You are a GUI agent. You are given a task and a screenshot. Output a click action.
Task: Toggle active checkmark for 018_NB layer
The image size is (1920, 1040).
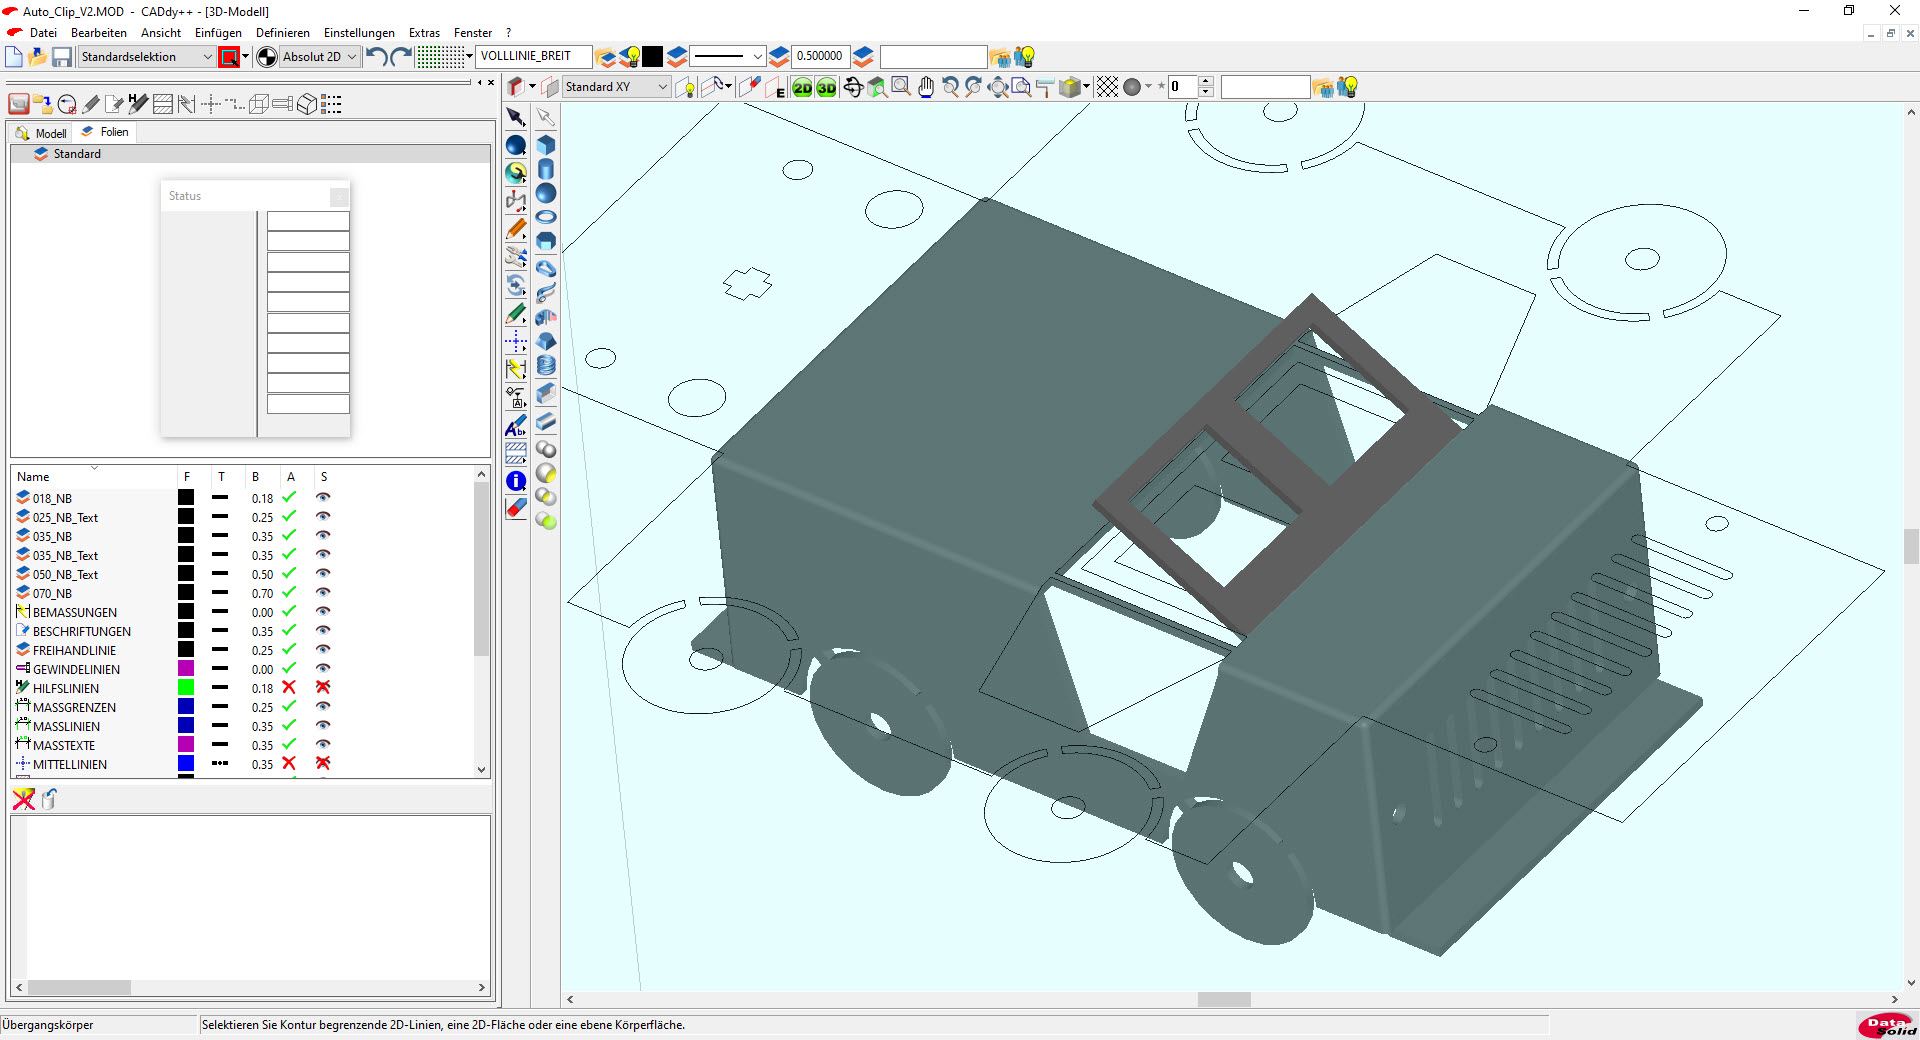(289, 498)
